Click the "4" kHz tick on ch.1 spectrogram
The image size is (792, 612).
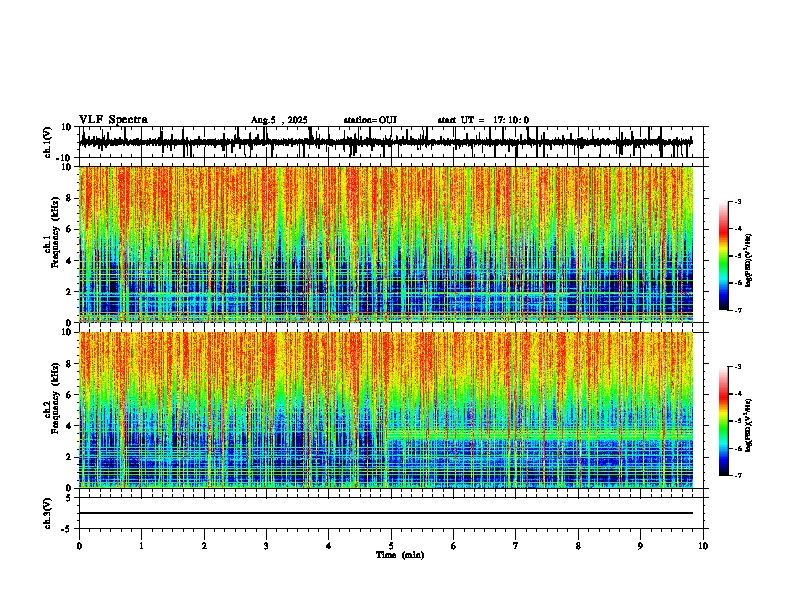(x=70, y=261)
